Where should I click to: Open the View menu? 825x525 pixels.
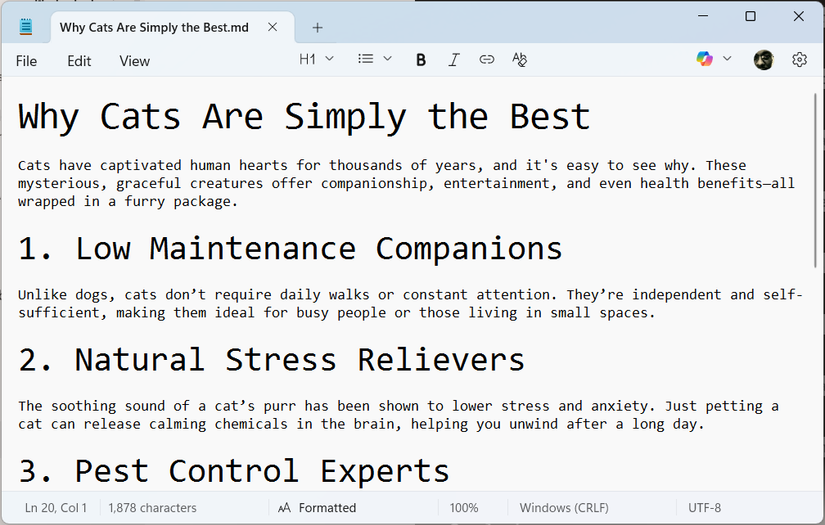click(x=134, y=61)
